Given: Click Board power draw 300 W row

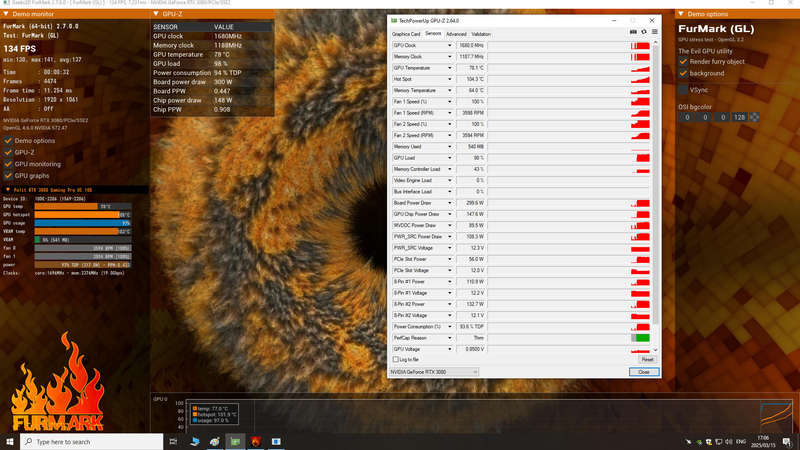Looking at the screenshot, I should pos(212,82).
